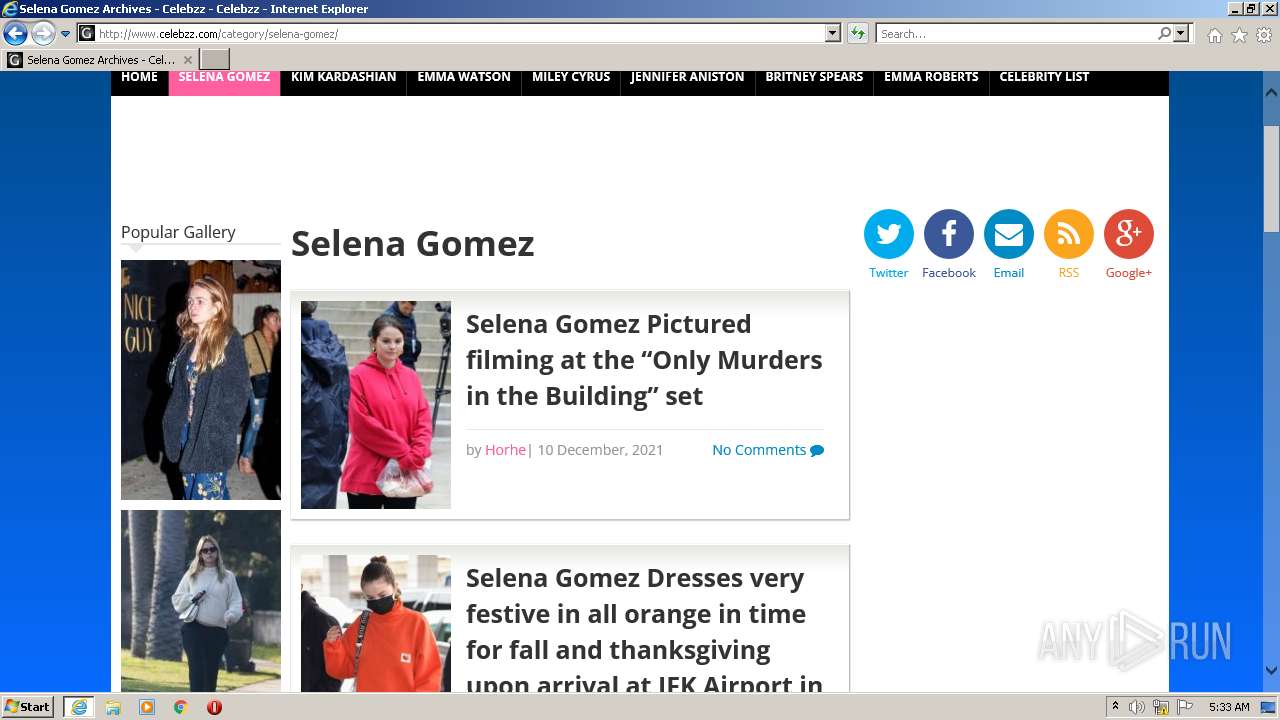
Task: Expand the address bar history dropdown
Action: click(833, 34)
